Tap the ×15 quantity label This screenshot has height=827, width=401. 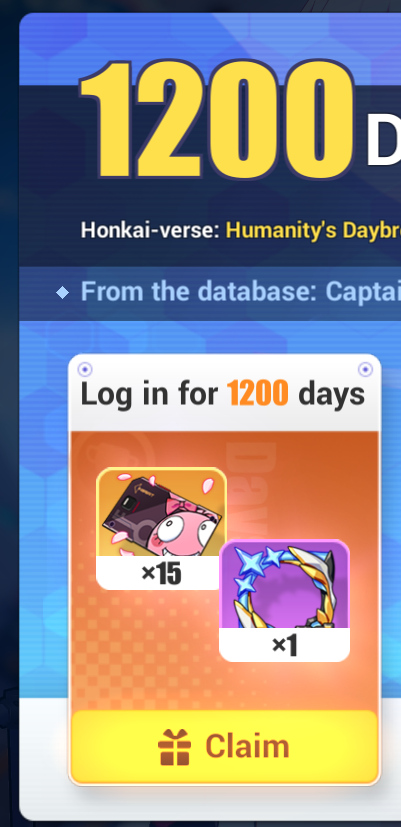point(161,573)
